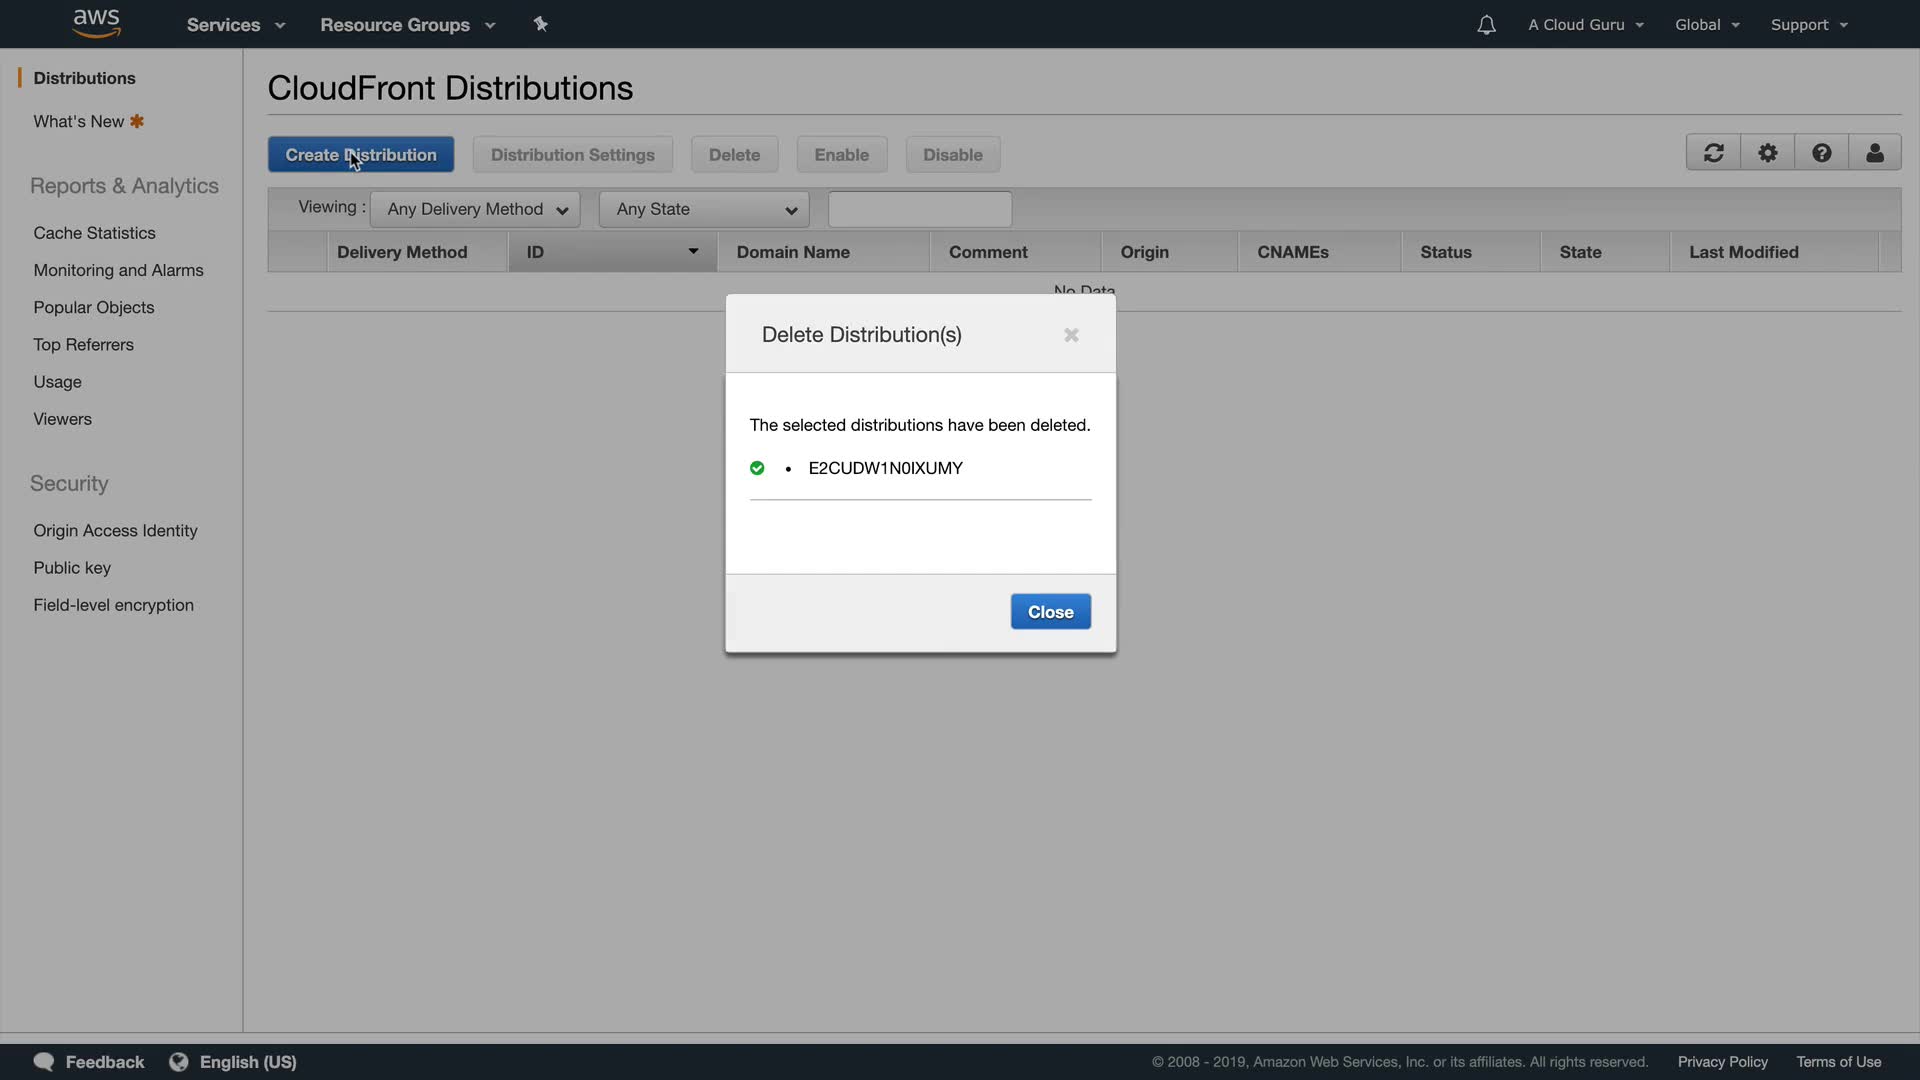Dismiss the dialog with the X icon
1920x1080 pixels.
[x=1071, y=335]
